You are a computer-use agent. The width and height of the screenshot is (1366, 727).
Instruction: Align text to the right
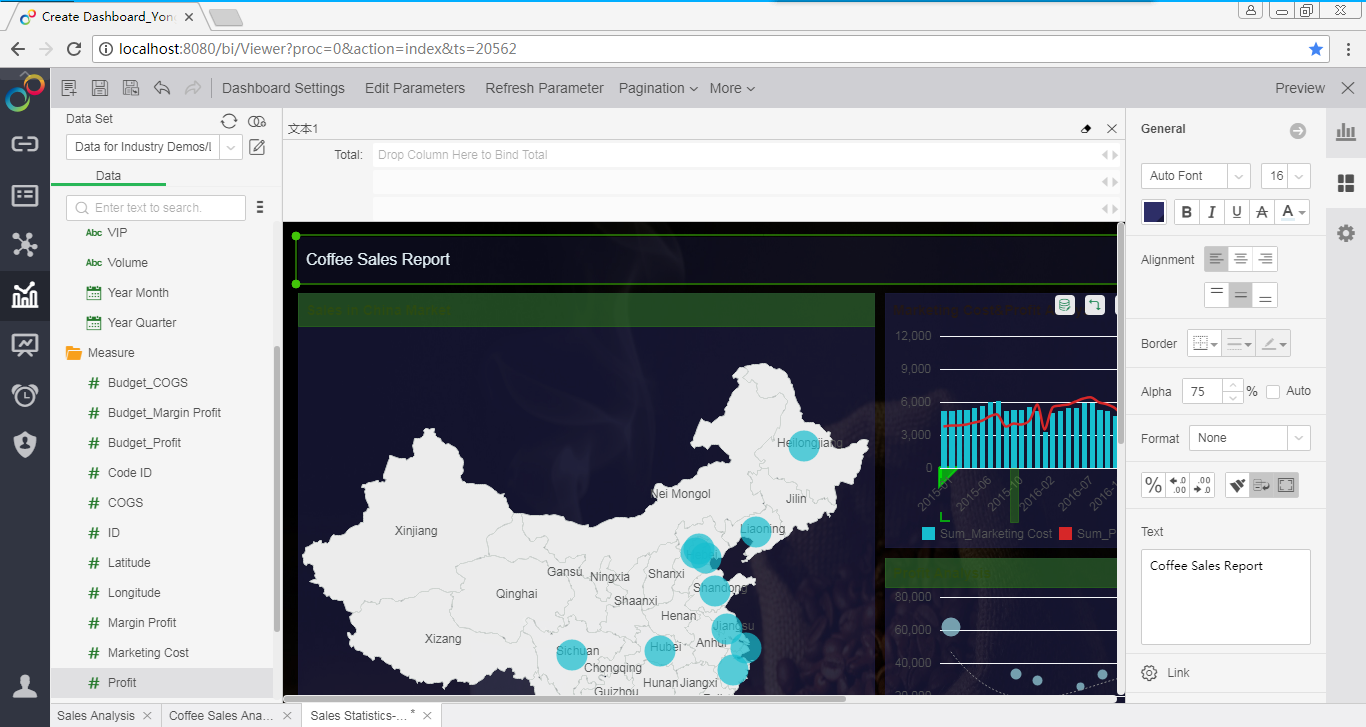tap(1265, 259)
